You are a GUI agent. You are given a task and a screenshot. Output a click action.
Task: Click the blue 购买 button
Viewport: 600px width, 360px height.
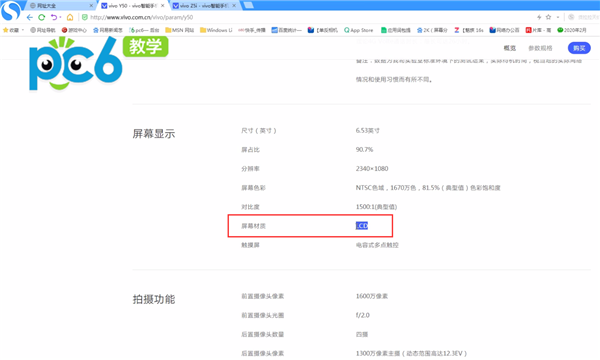(579, 48)
